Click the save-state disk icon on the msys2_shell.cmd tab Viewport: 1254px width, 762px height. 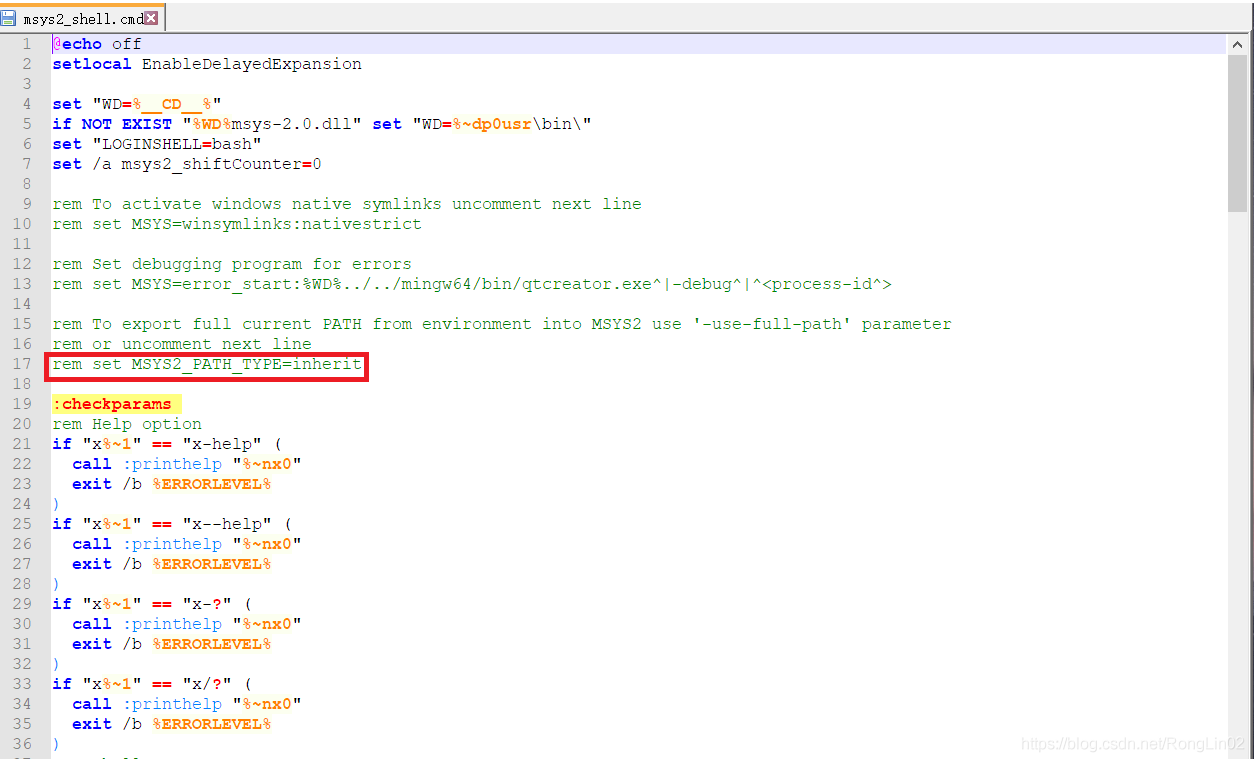9,18
